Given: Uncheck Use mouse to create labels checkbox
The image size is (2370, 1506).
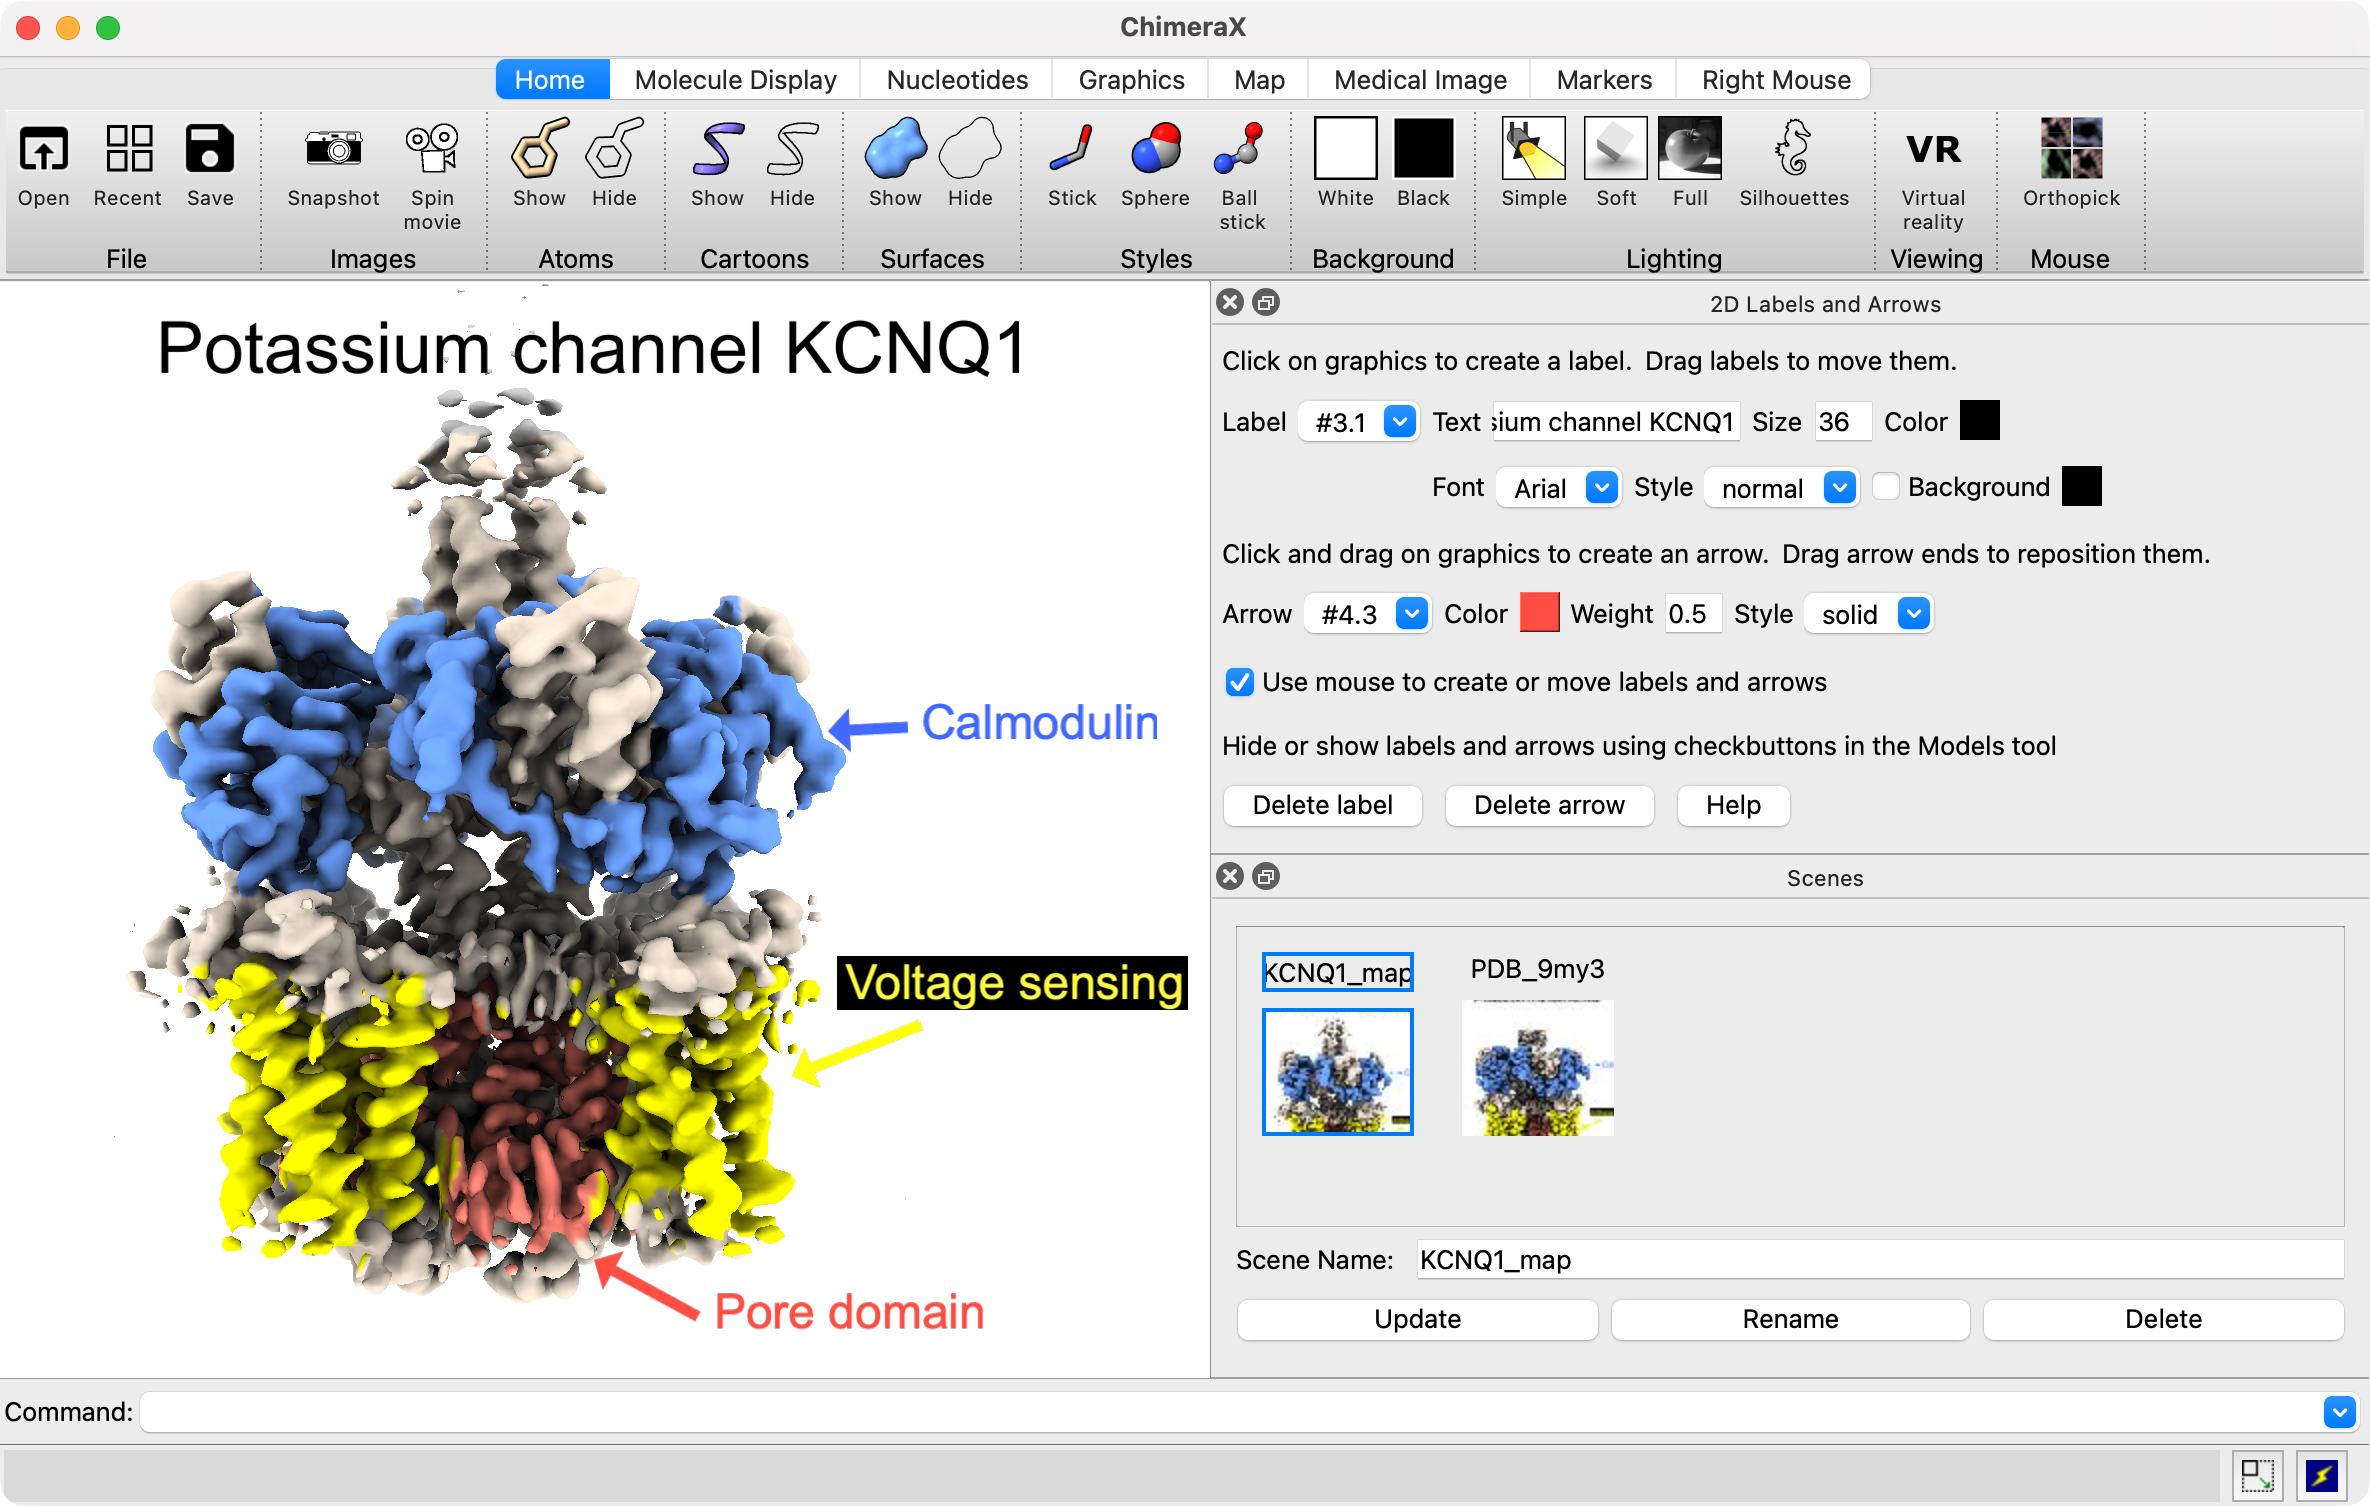Looking at the screenshot, I should click(1239, 683).
